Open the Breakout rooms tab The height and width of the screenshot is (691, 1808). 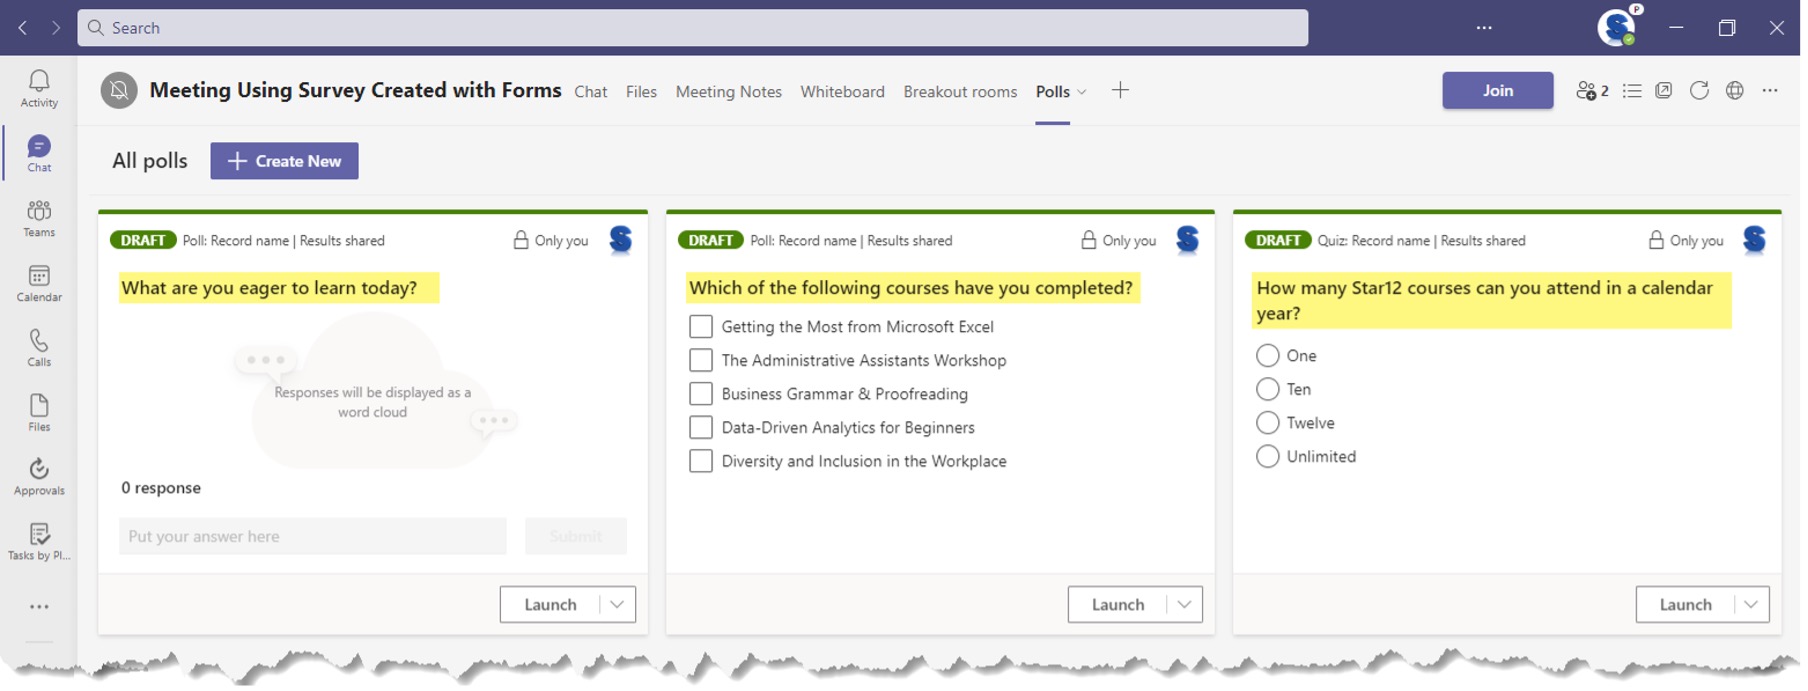point(960,92)
